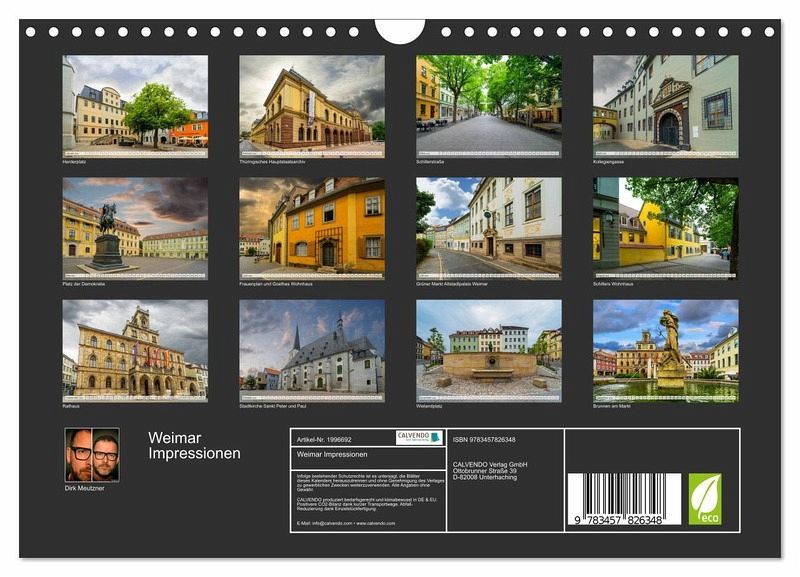The height and width of the screenshot is (577, 800).
Task: Click the caption "Thüringisches Hauptstaatsarchiv"
Action: click(x=272, y=162)
